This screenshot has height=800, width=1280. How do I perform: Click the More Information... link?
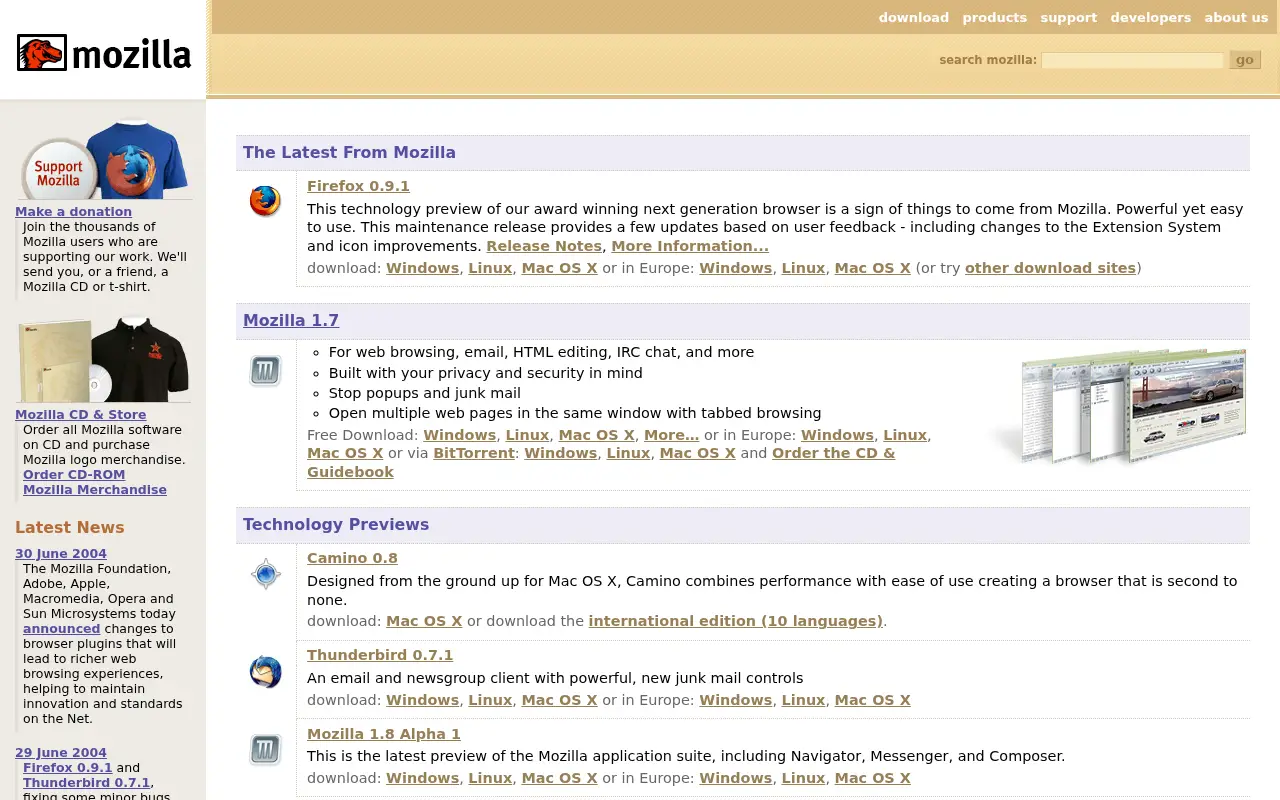click(x=690, y=246)
